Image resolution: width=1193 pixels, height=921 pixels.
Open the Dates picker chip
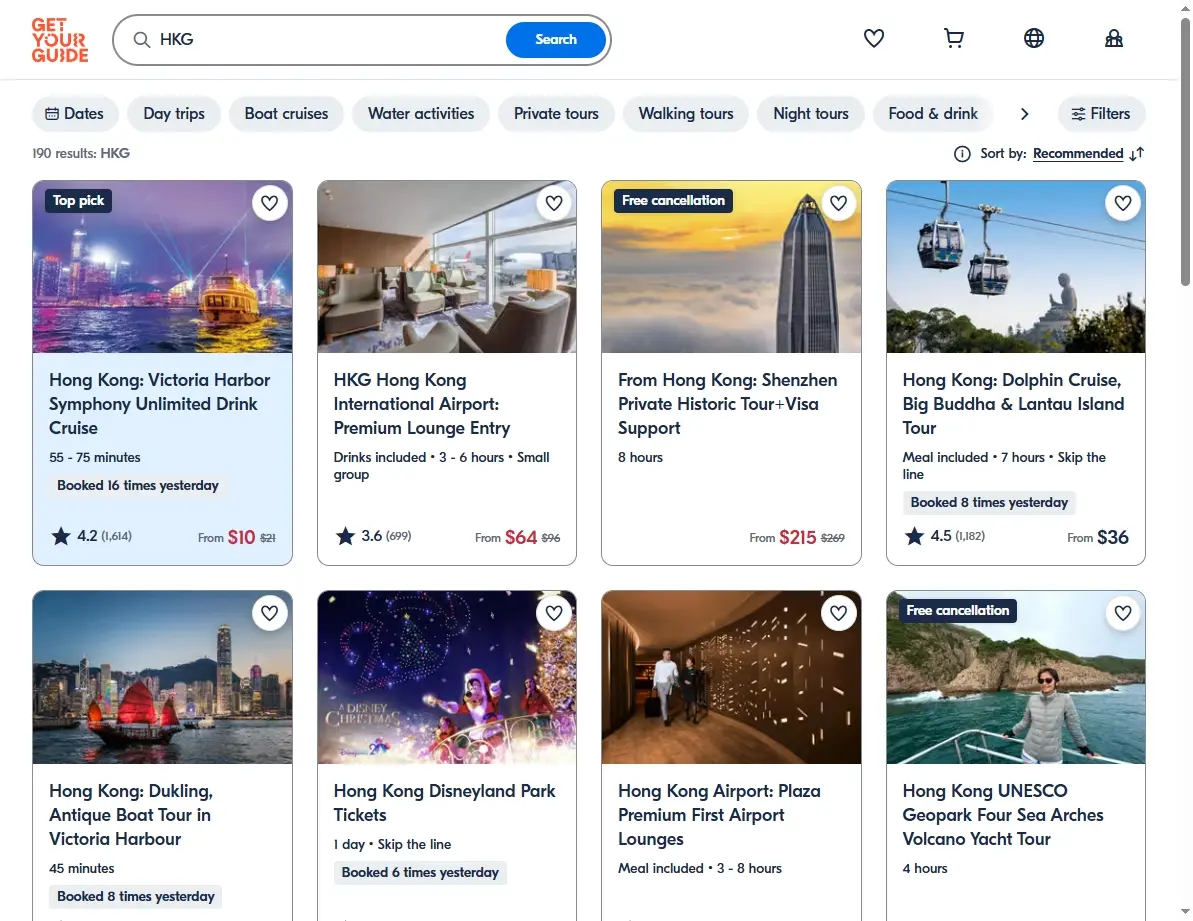coord(75,114)
